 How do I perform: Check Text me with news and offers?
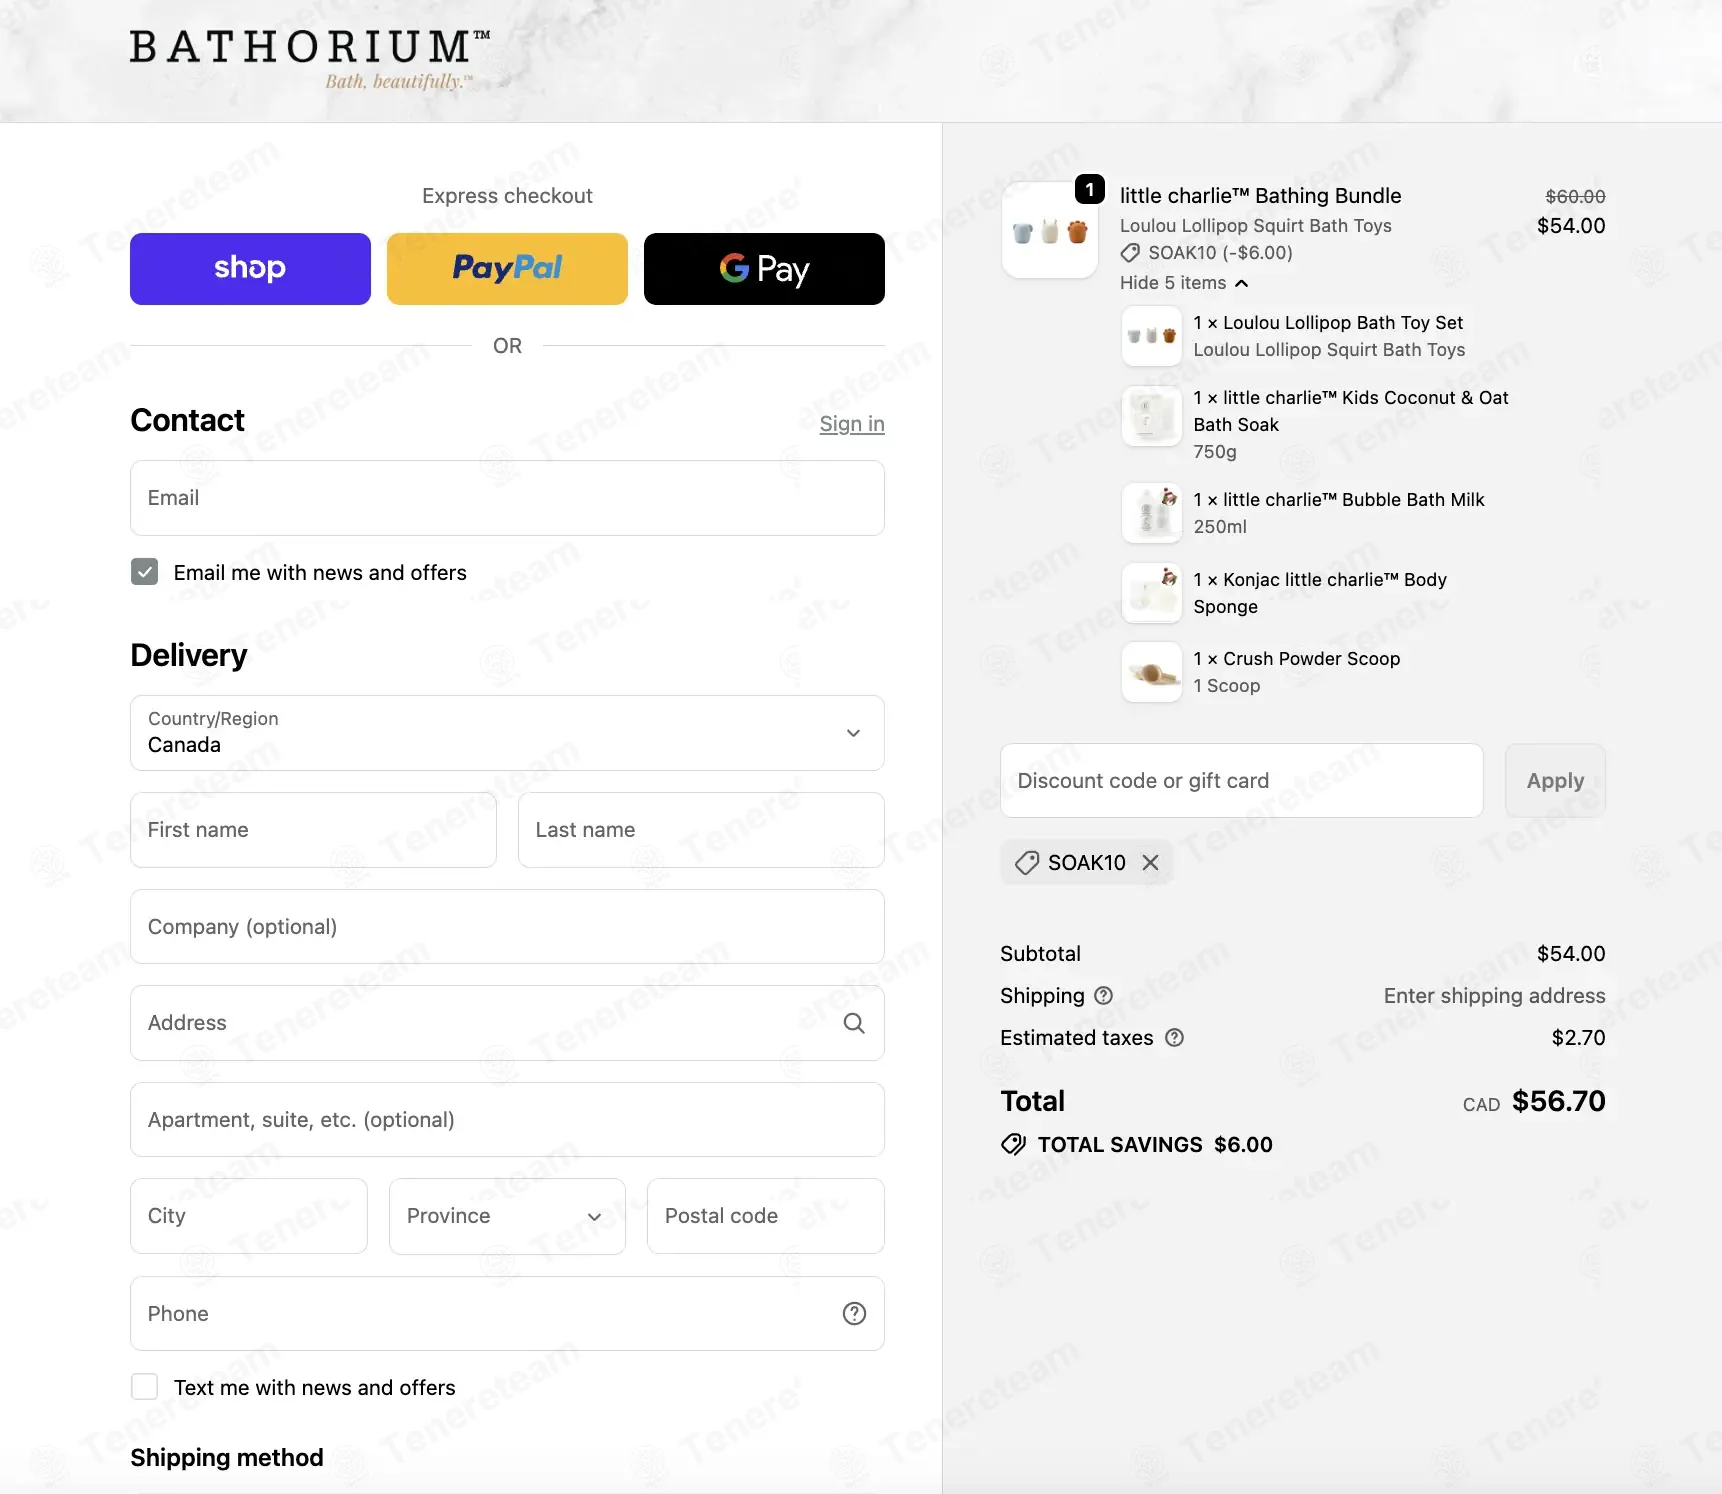pyautogui.click(x=145, y=1387)
